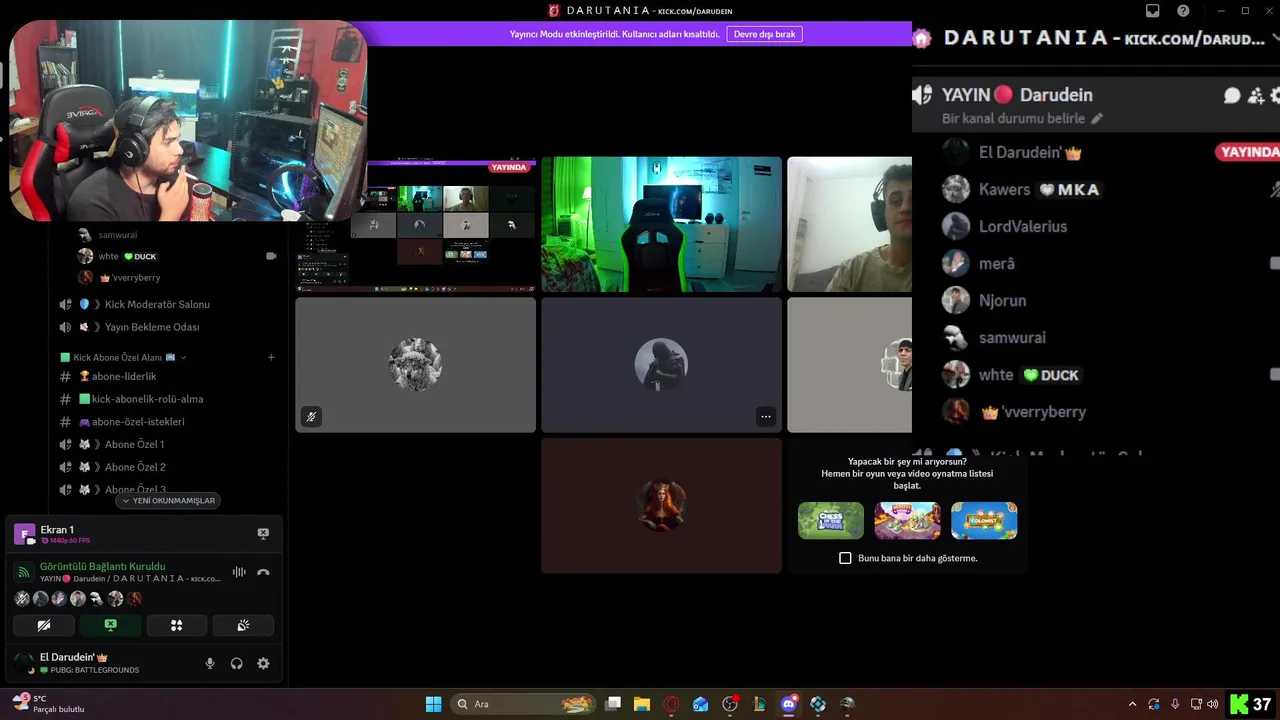Mute microphone next to El Darudein'
This screenshot has height=720, width=1280.
point(210,663)
